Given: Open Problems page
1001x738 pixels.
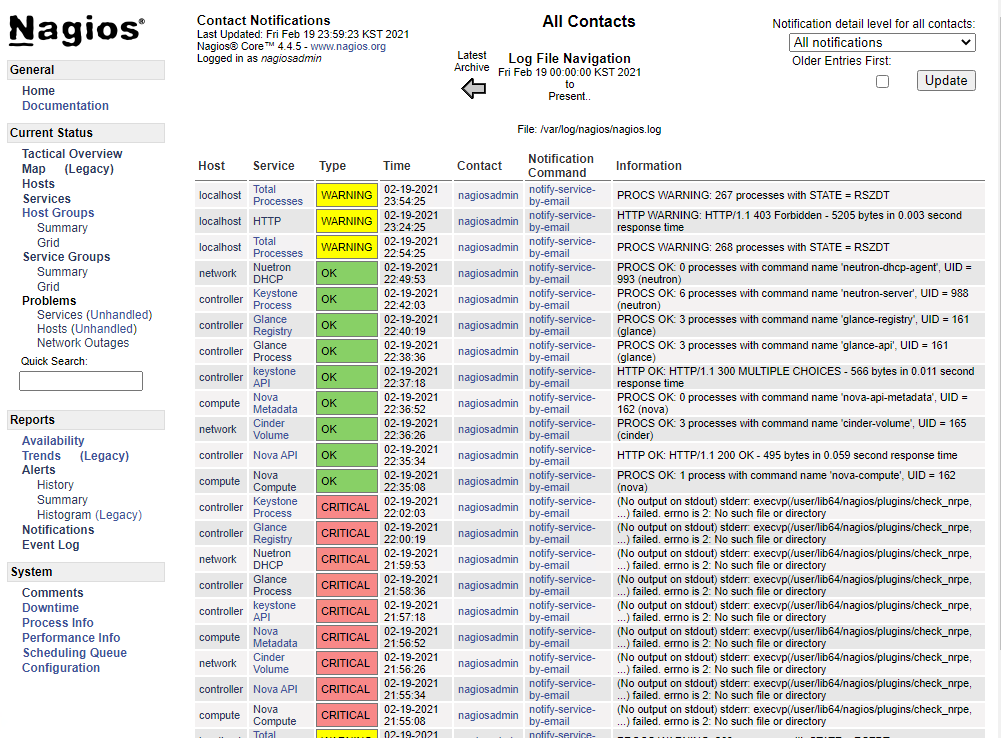Looking at the screenshot, I should [49, 301].
